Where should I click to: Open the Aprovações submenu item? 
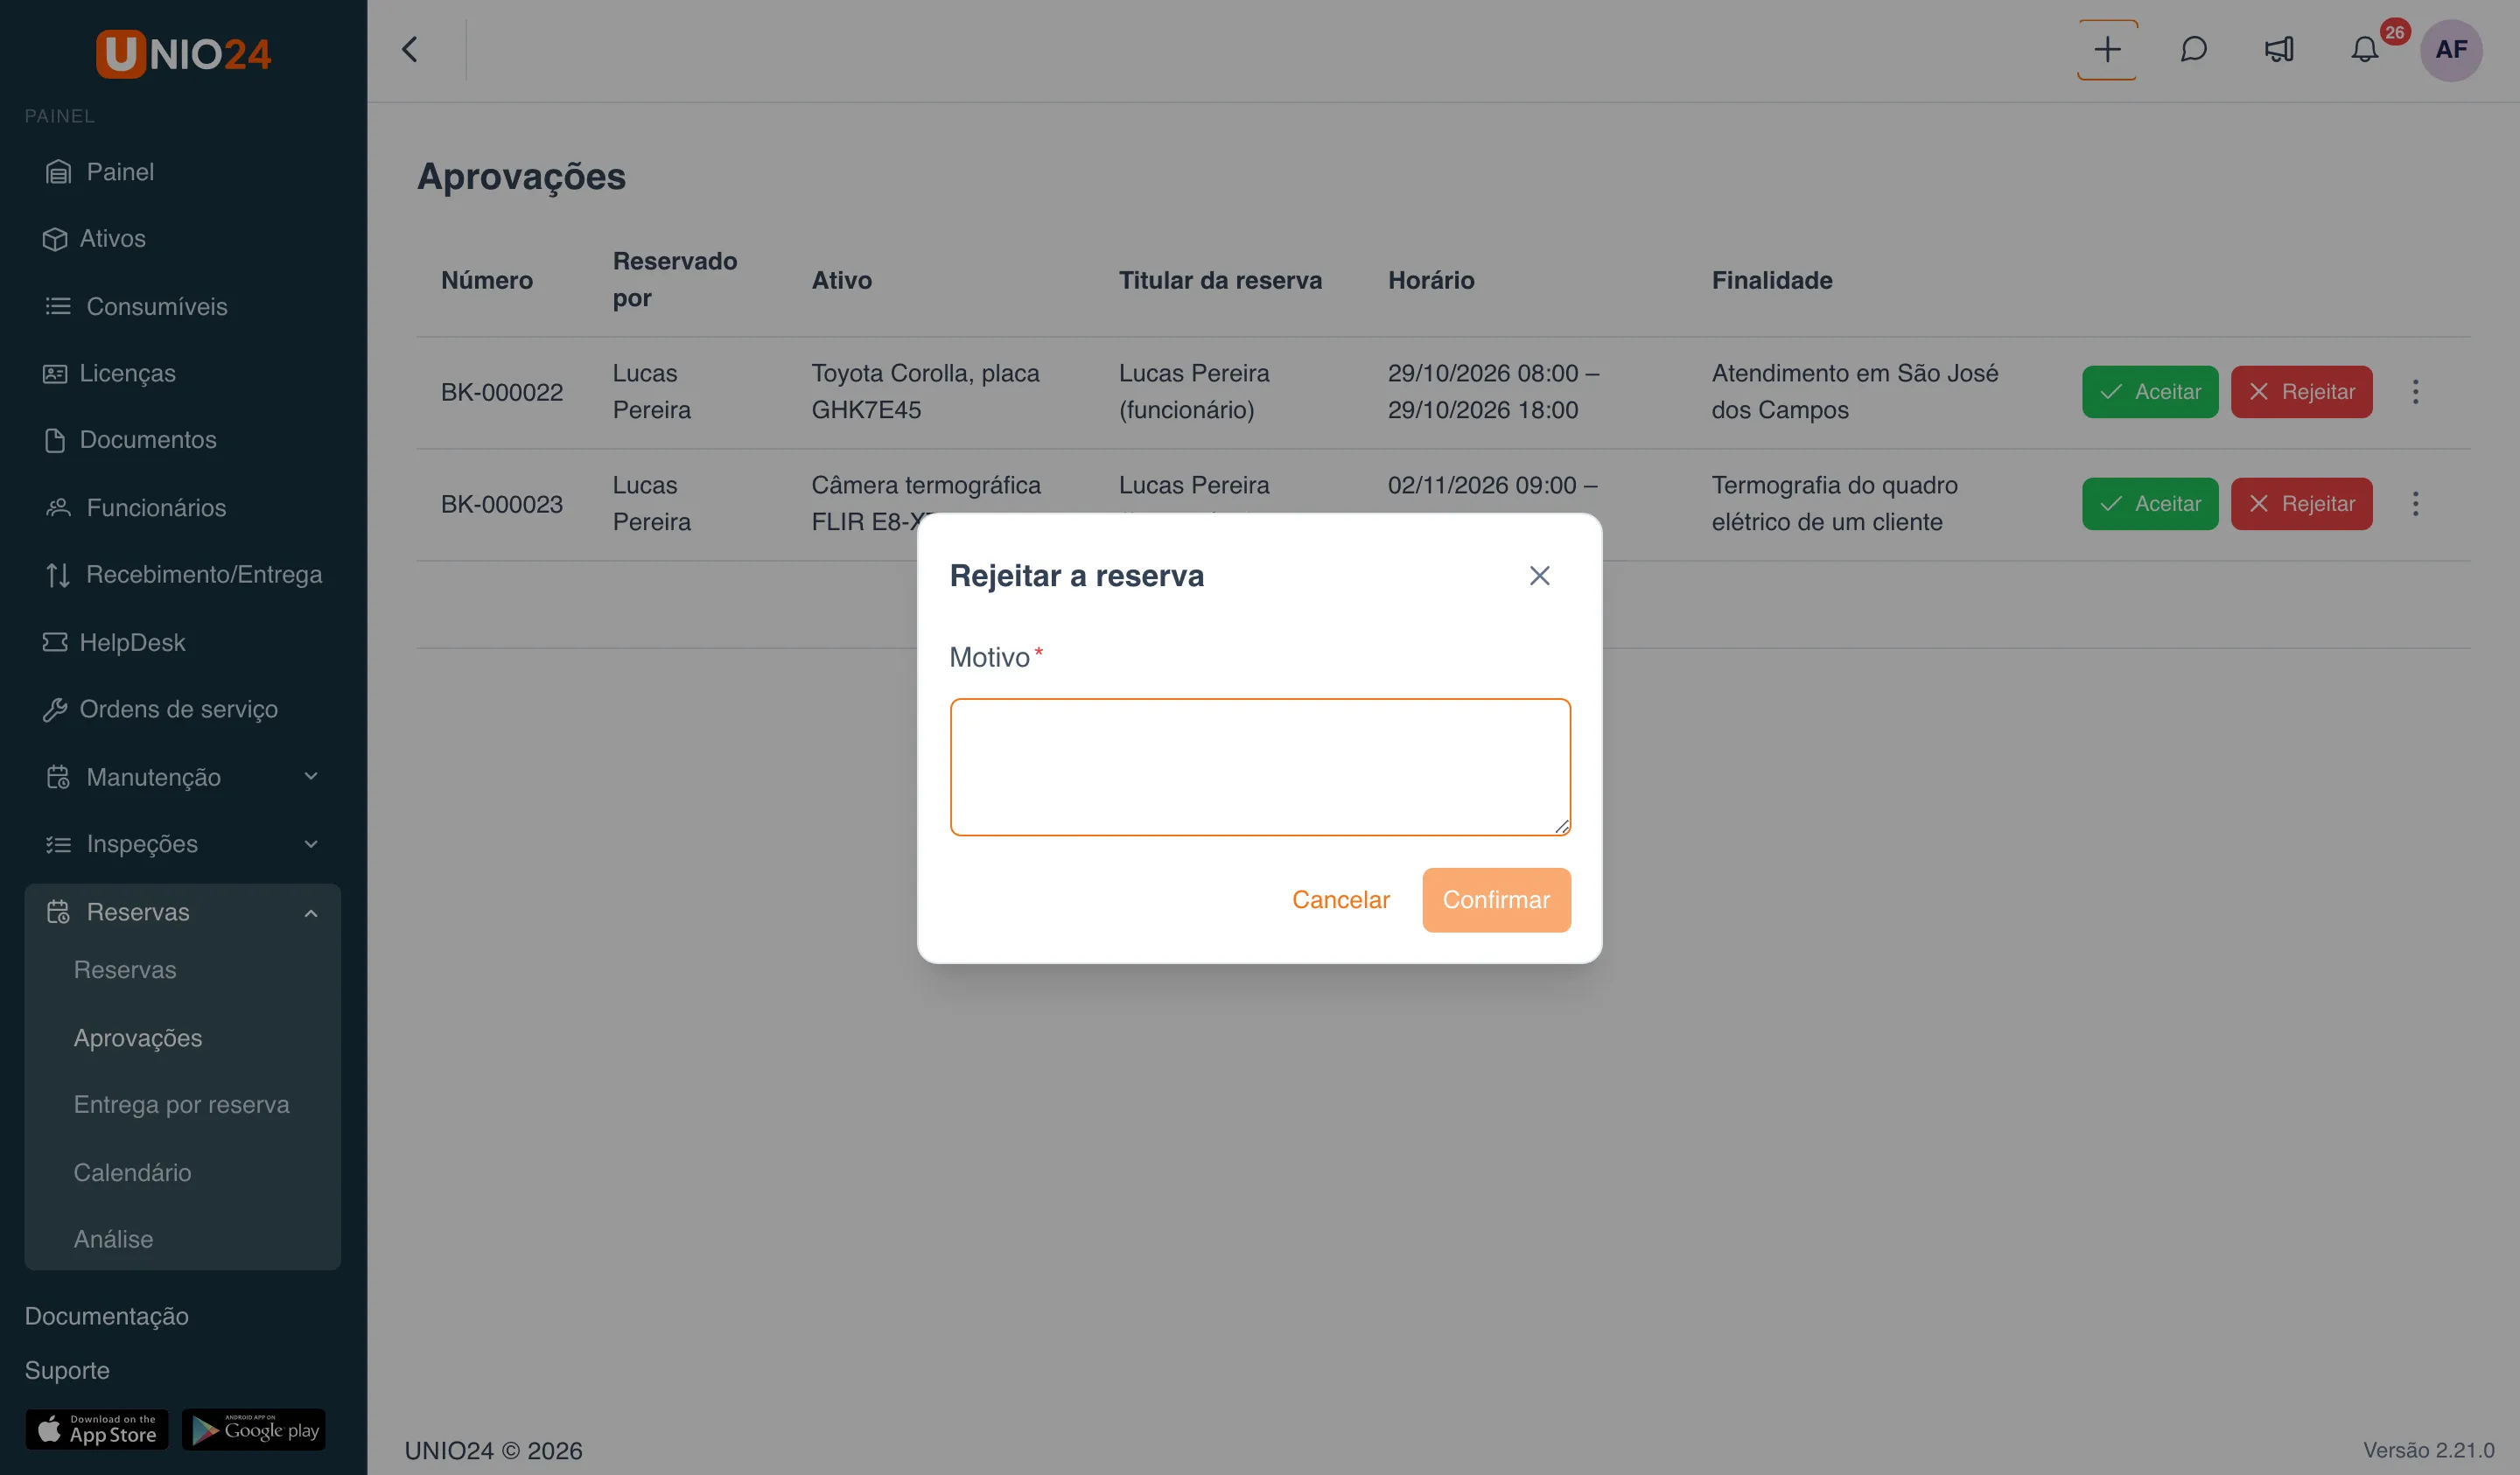[x=138, y=1038]
